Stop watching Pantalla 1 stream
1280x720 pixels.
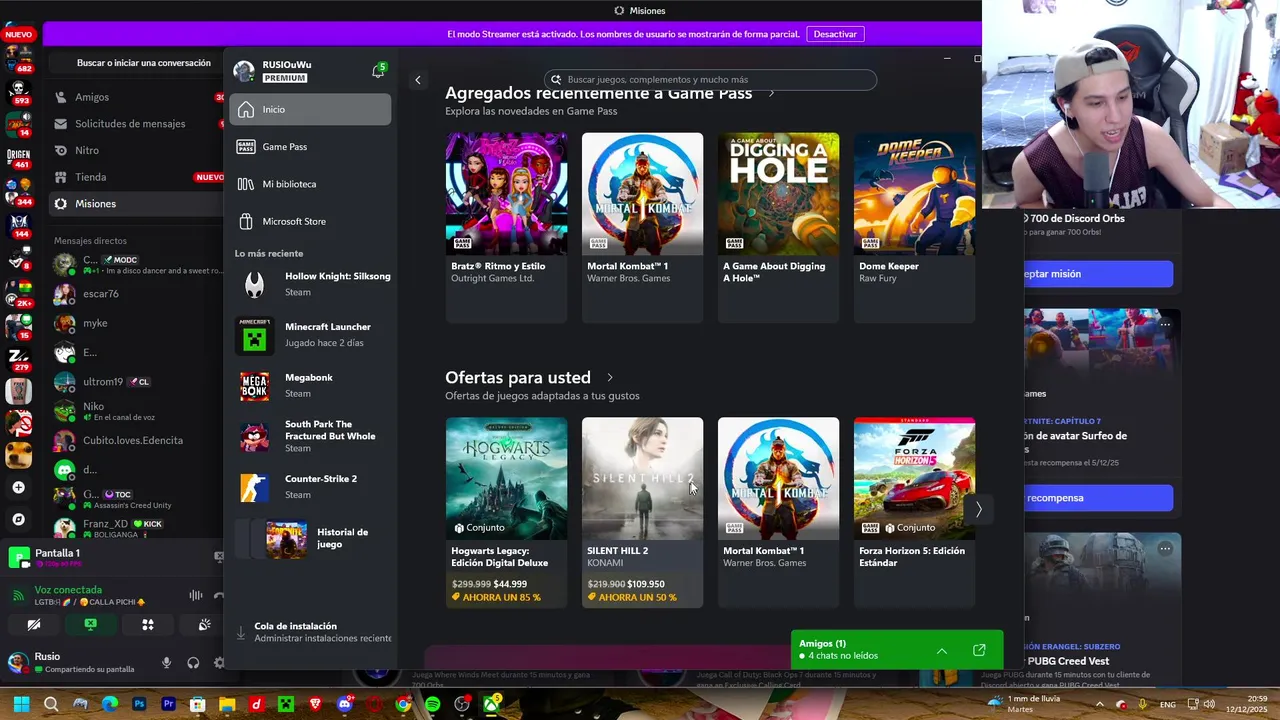pos(219,556)
